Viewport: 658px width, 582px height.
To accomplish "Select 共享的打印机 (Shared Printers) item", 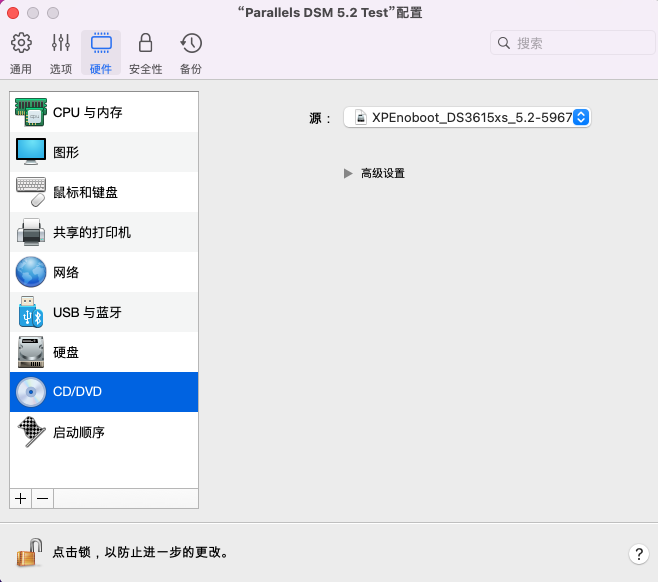I will click(104, 232).
